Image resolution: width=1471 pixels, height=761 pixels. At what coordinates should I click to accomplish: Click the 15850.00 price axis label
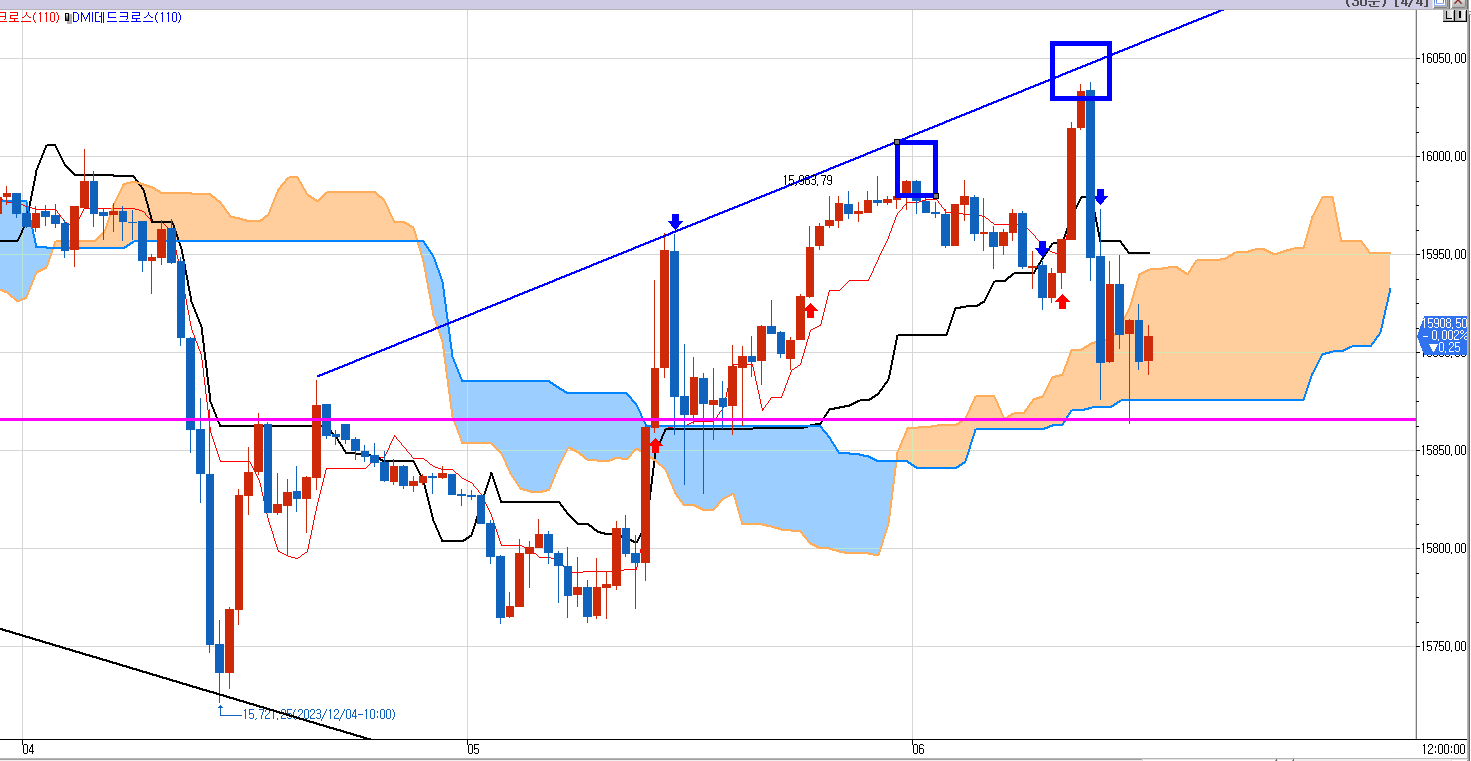click(x=1443, y=450)
